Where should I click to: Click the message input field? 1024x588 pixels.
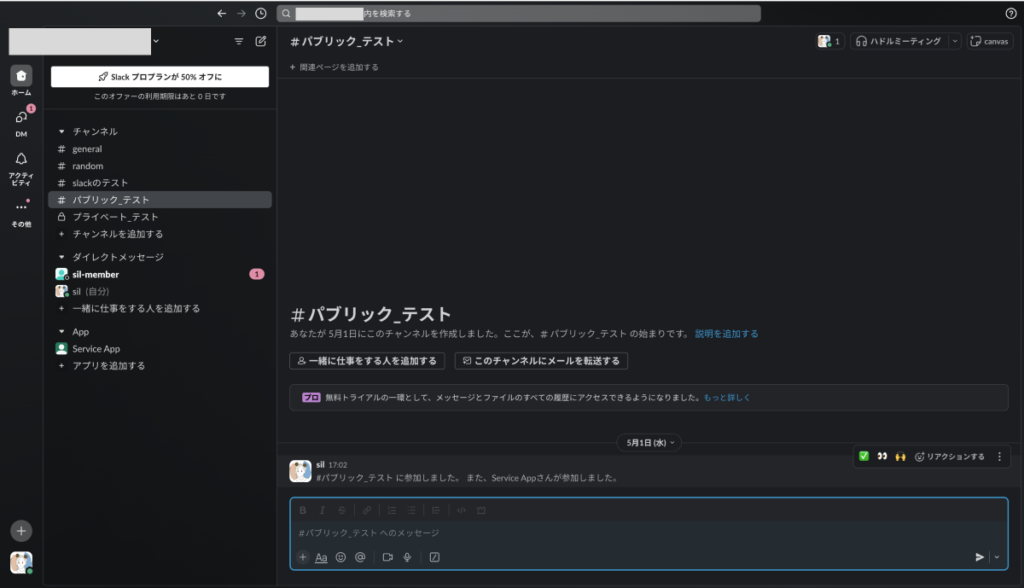640,533
